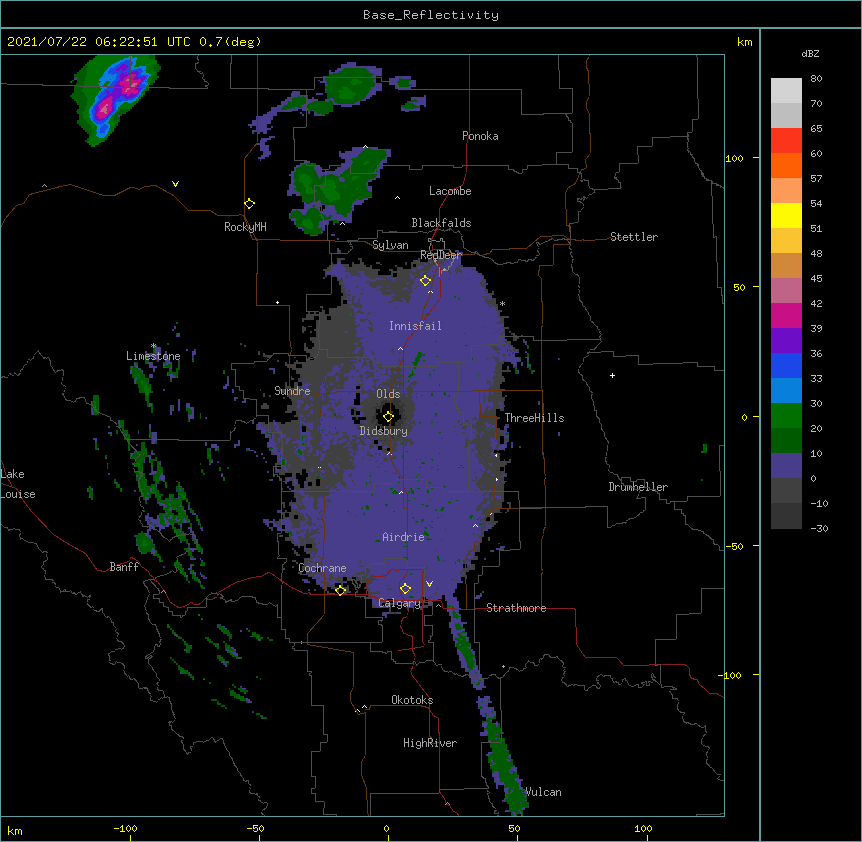The height and width of the screenshot is (842, 862).
Task: Click the yellow 54 dBZ legend swatch
Action: coord(786,215)
